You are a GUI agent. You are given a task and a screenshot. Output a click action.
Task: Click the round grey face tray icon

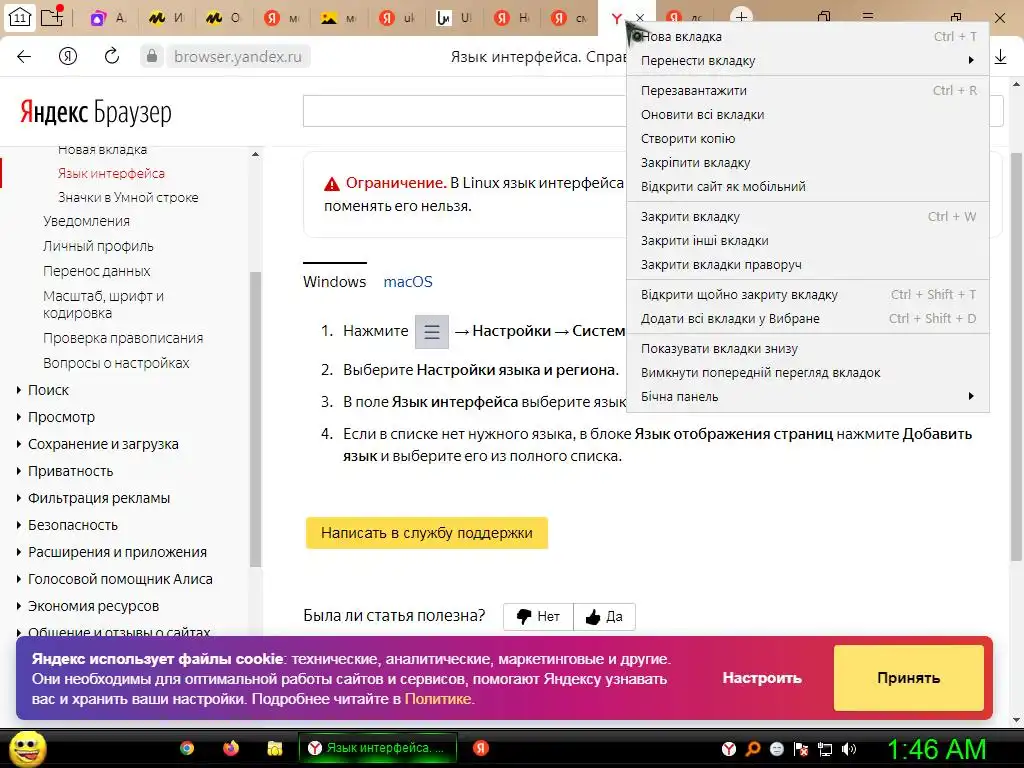tap(776, 749)
